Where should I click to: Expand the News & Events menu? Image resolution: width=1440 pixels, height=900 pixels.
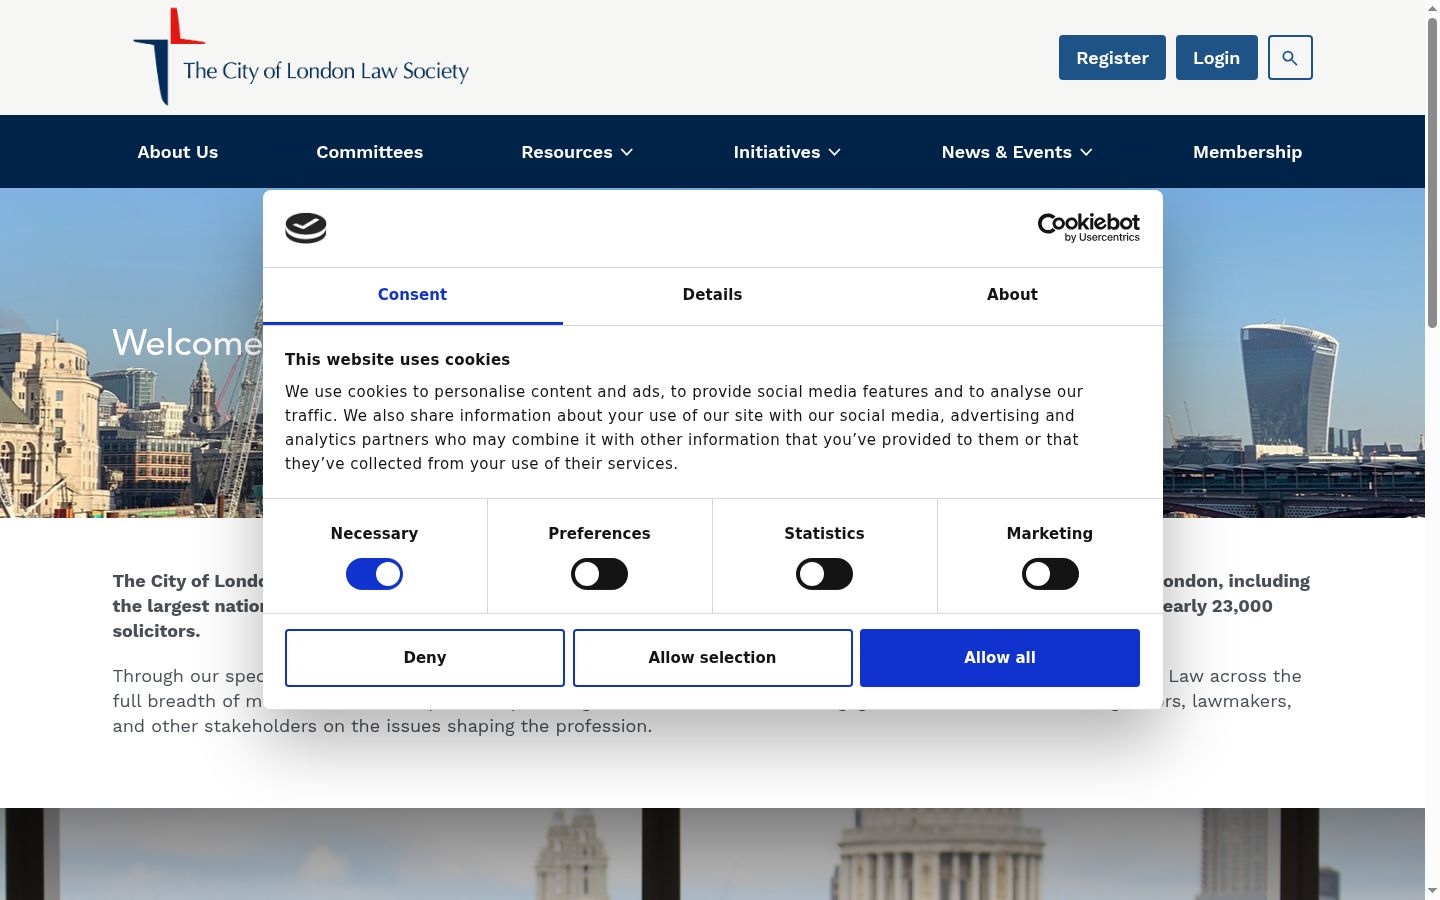pos(1017,152)
